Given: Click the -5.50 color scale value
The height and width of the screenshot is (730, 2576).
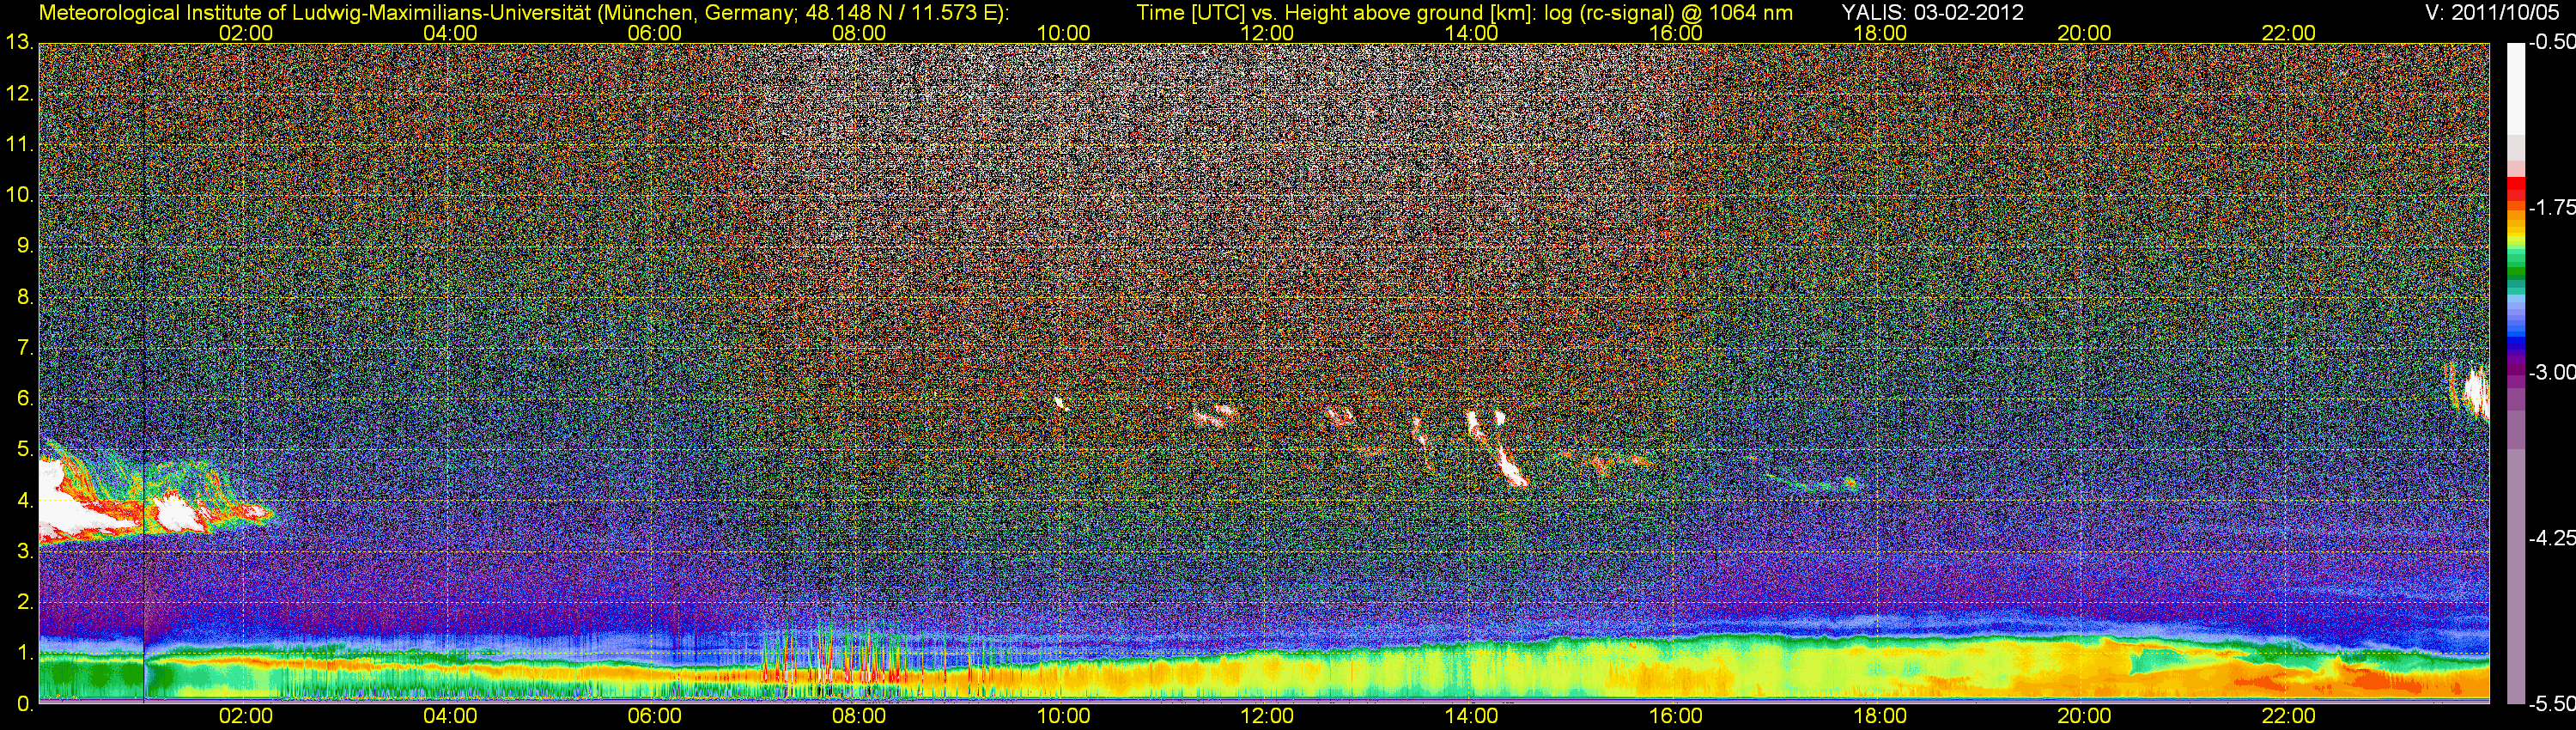Looking at the screenshot, I should [2552, 704].
